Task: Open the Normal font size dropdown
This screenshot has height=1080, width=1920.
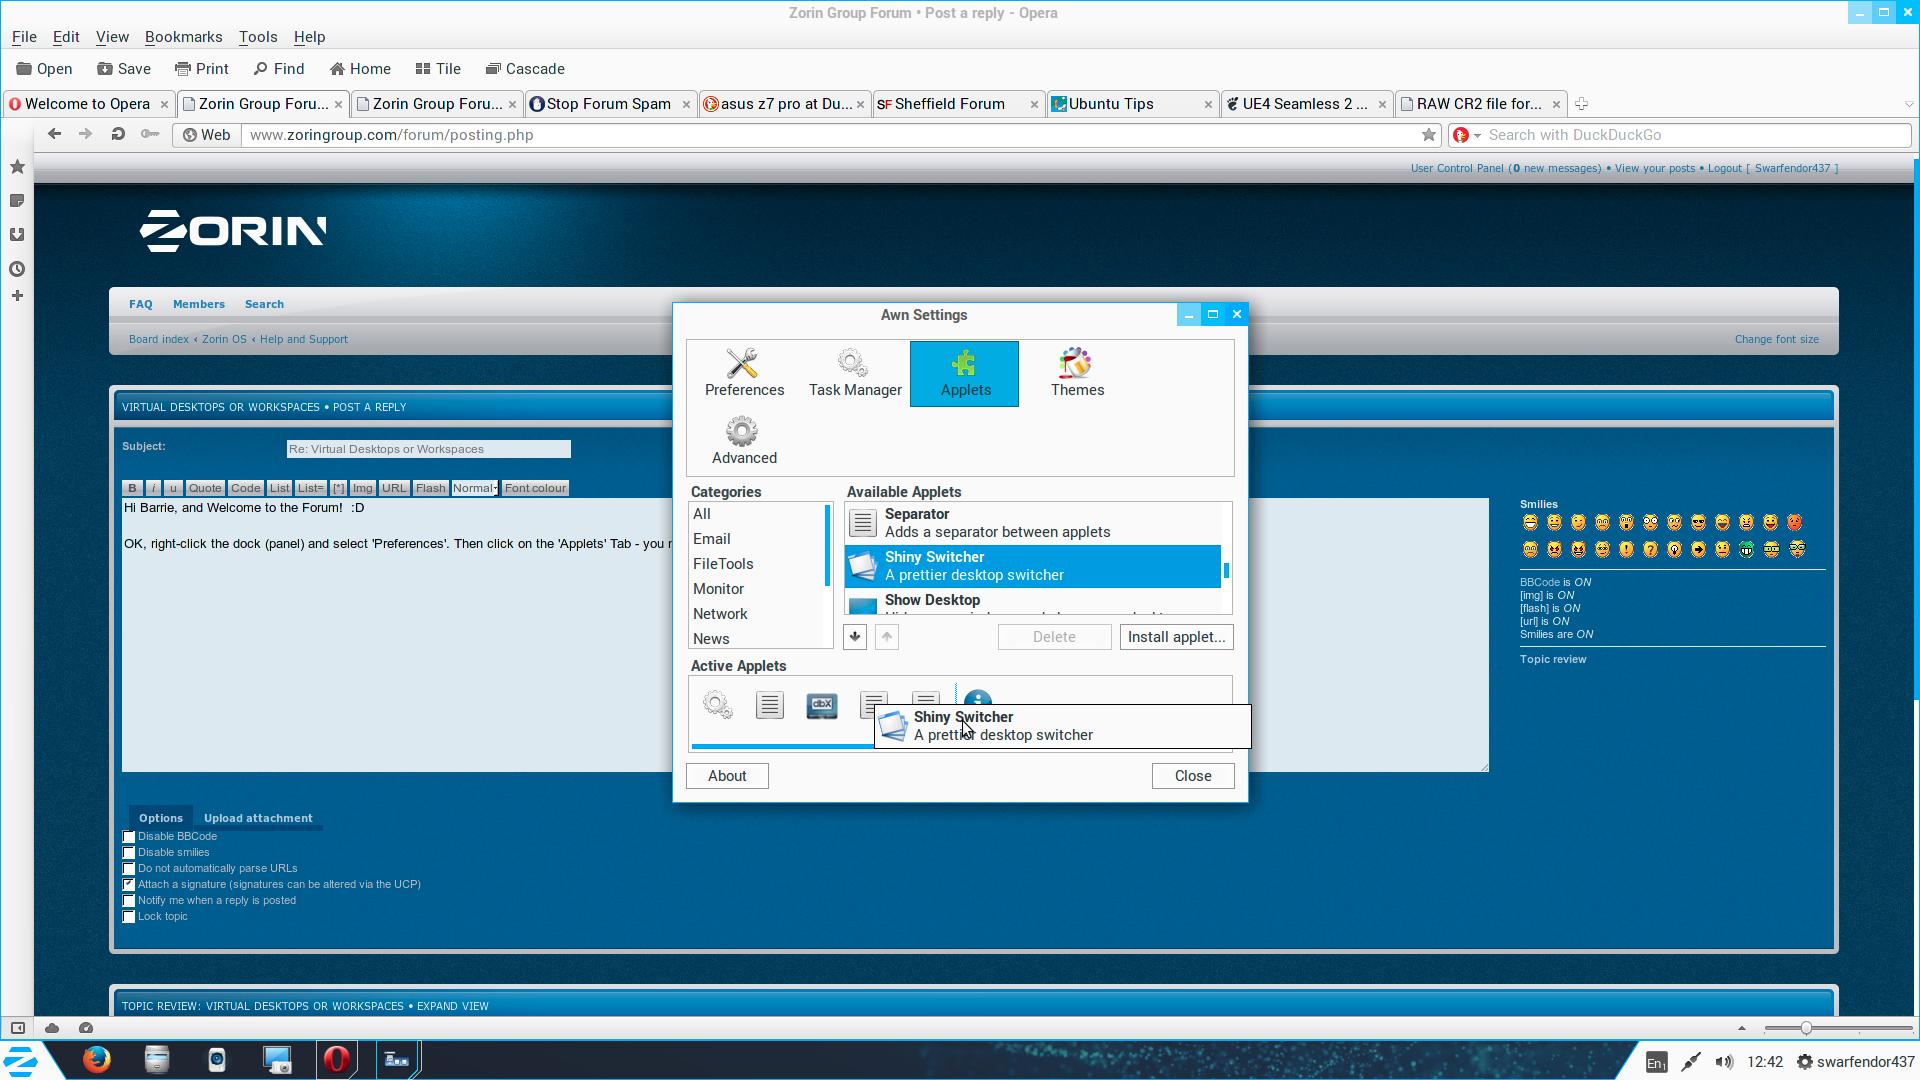Action: [474, 488]
